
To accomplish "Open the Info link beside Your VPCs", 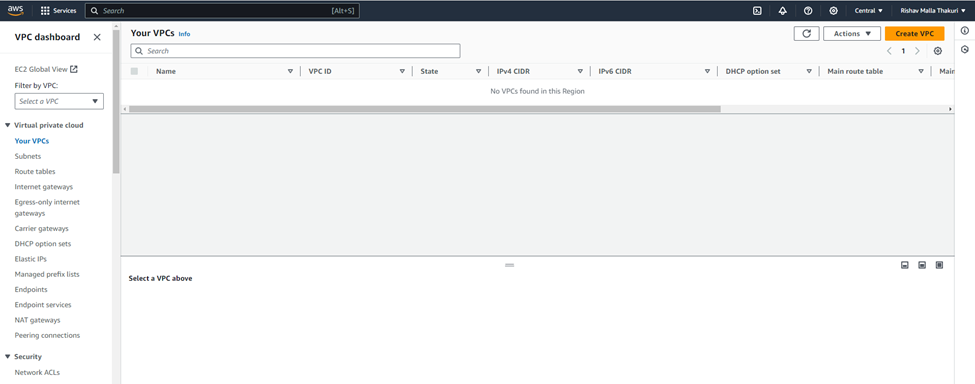I will coord(184,34).
